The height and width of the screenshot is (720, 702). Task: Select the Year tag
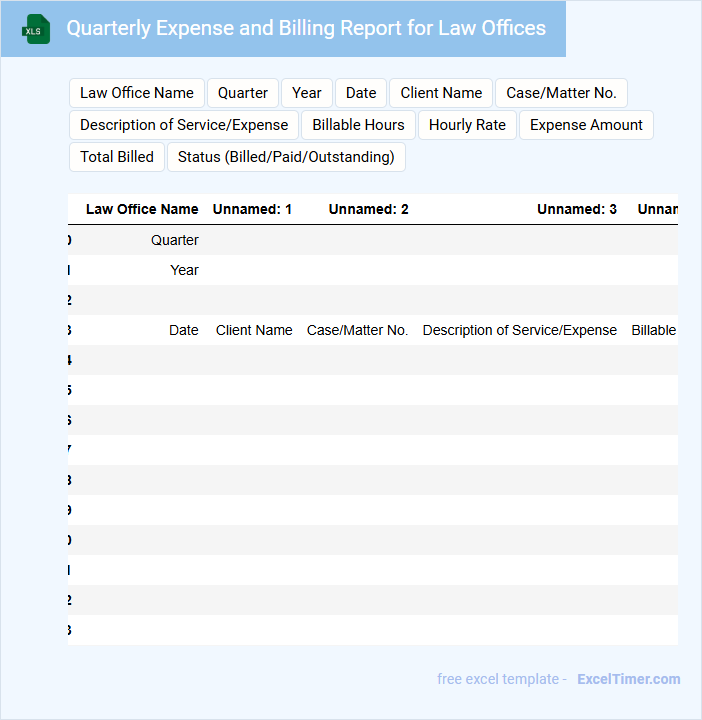point(307,93)
